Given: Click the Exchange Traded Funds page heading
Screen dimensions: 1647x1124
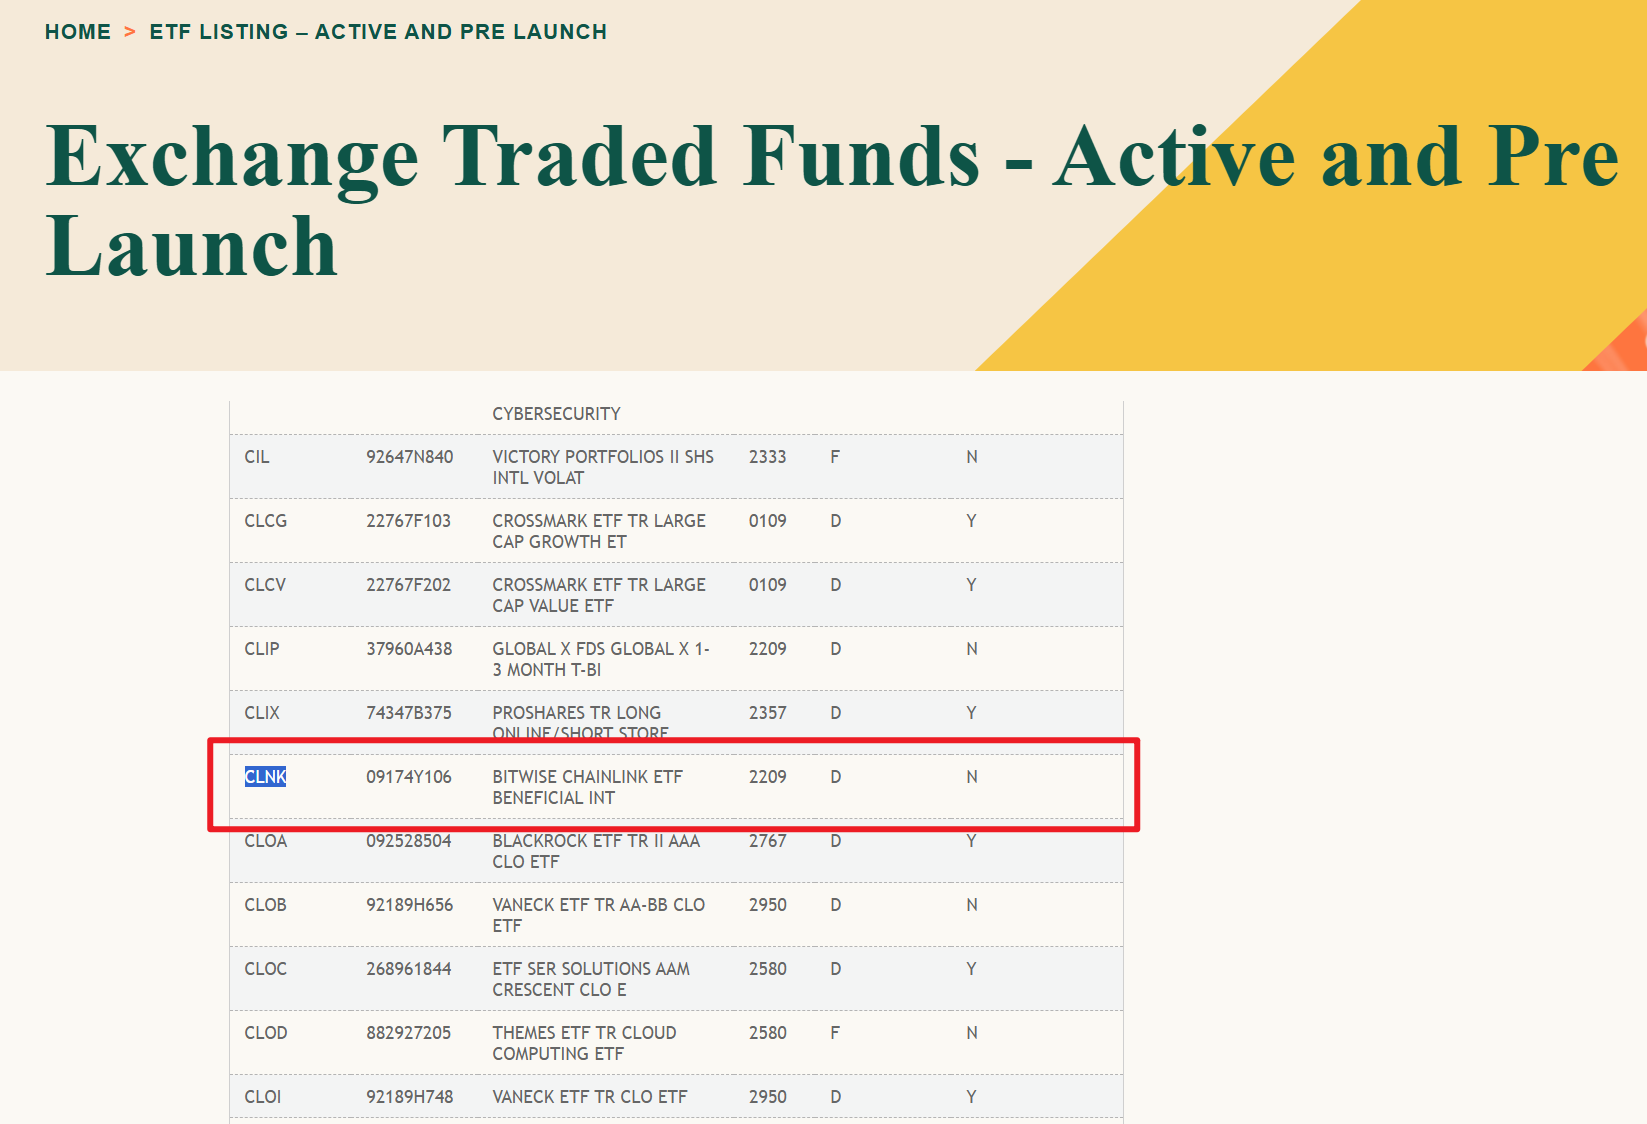Looking at the screenshot, I should click(x=830, y=200).
